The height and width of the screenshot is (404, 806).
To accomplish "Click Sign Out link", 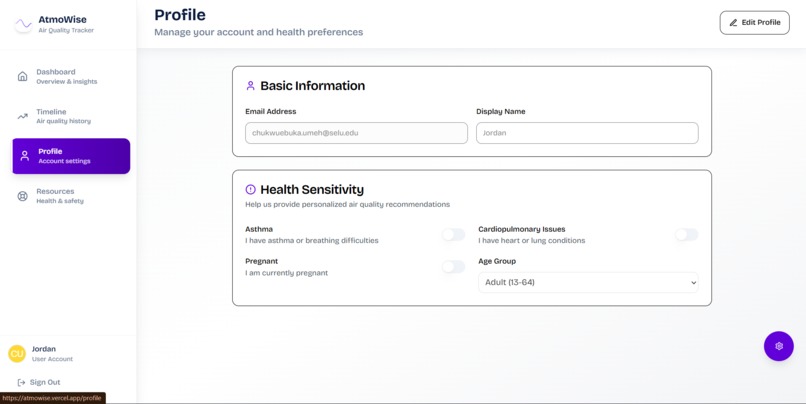I will pos(39,382).
